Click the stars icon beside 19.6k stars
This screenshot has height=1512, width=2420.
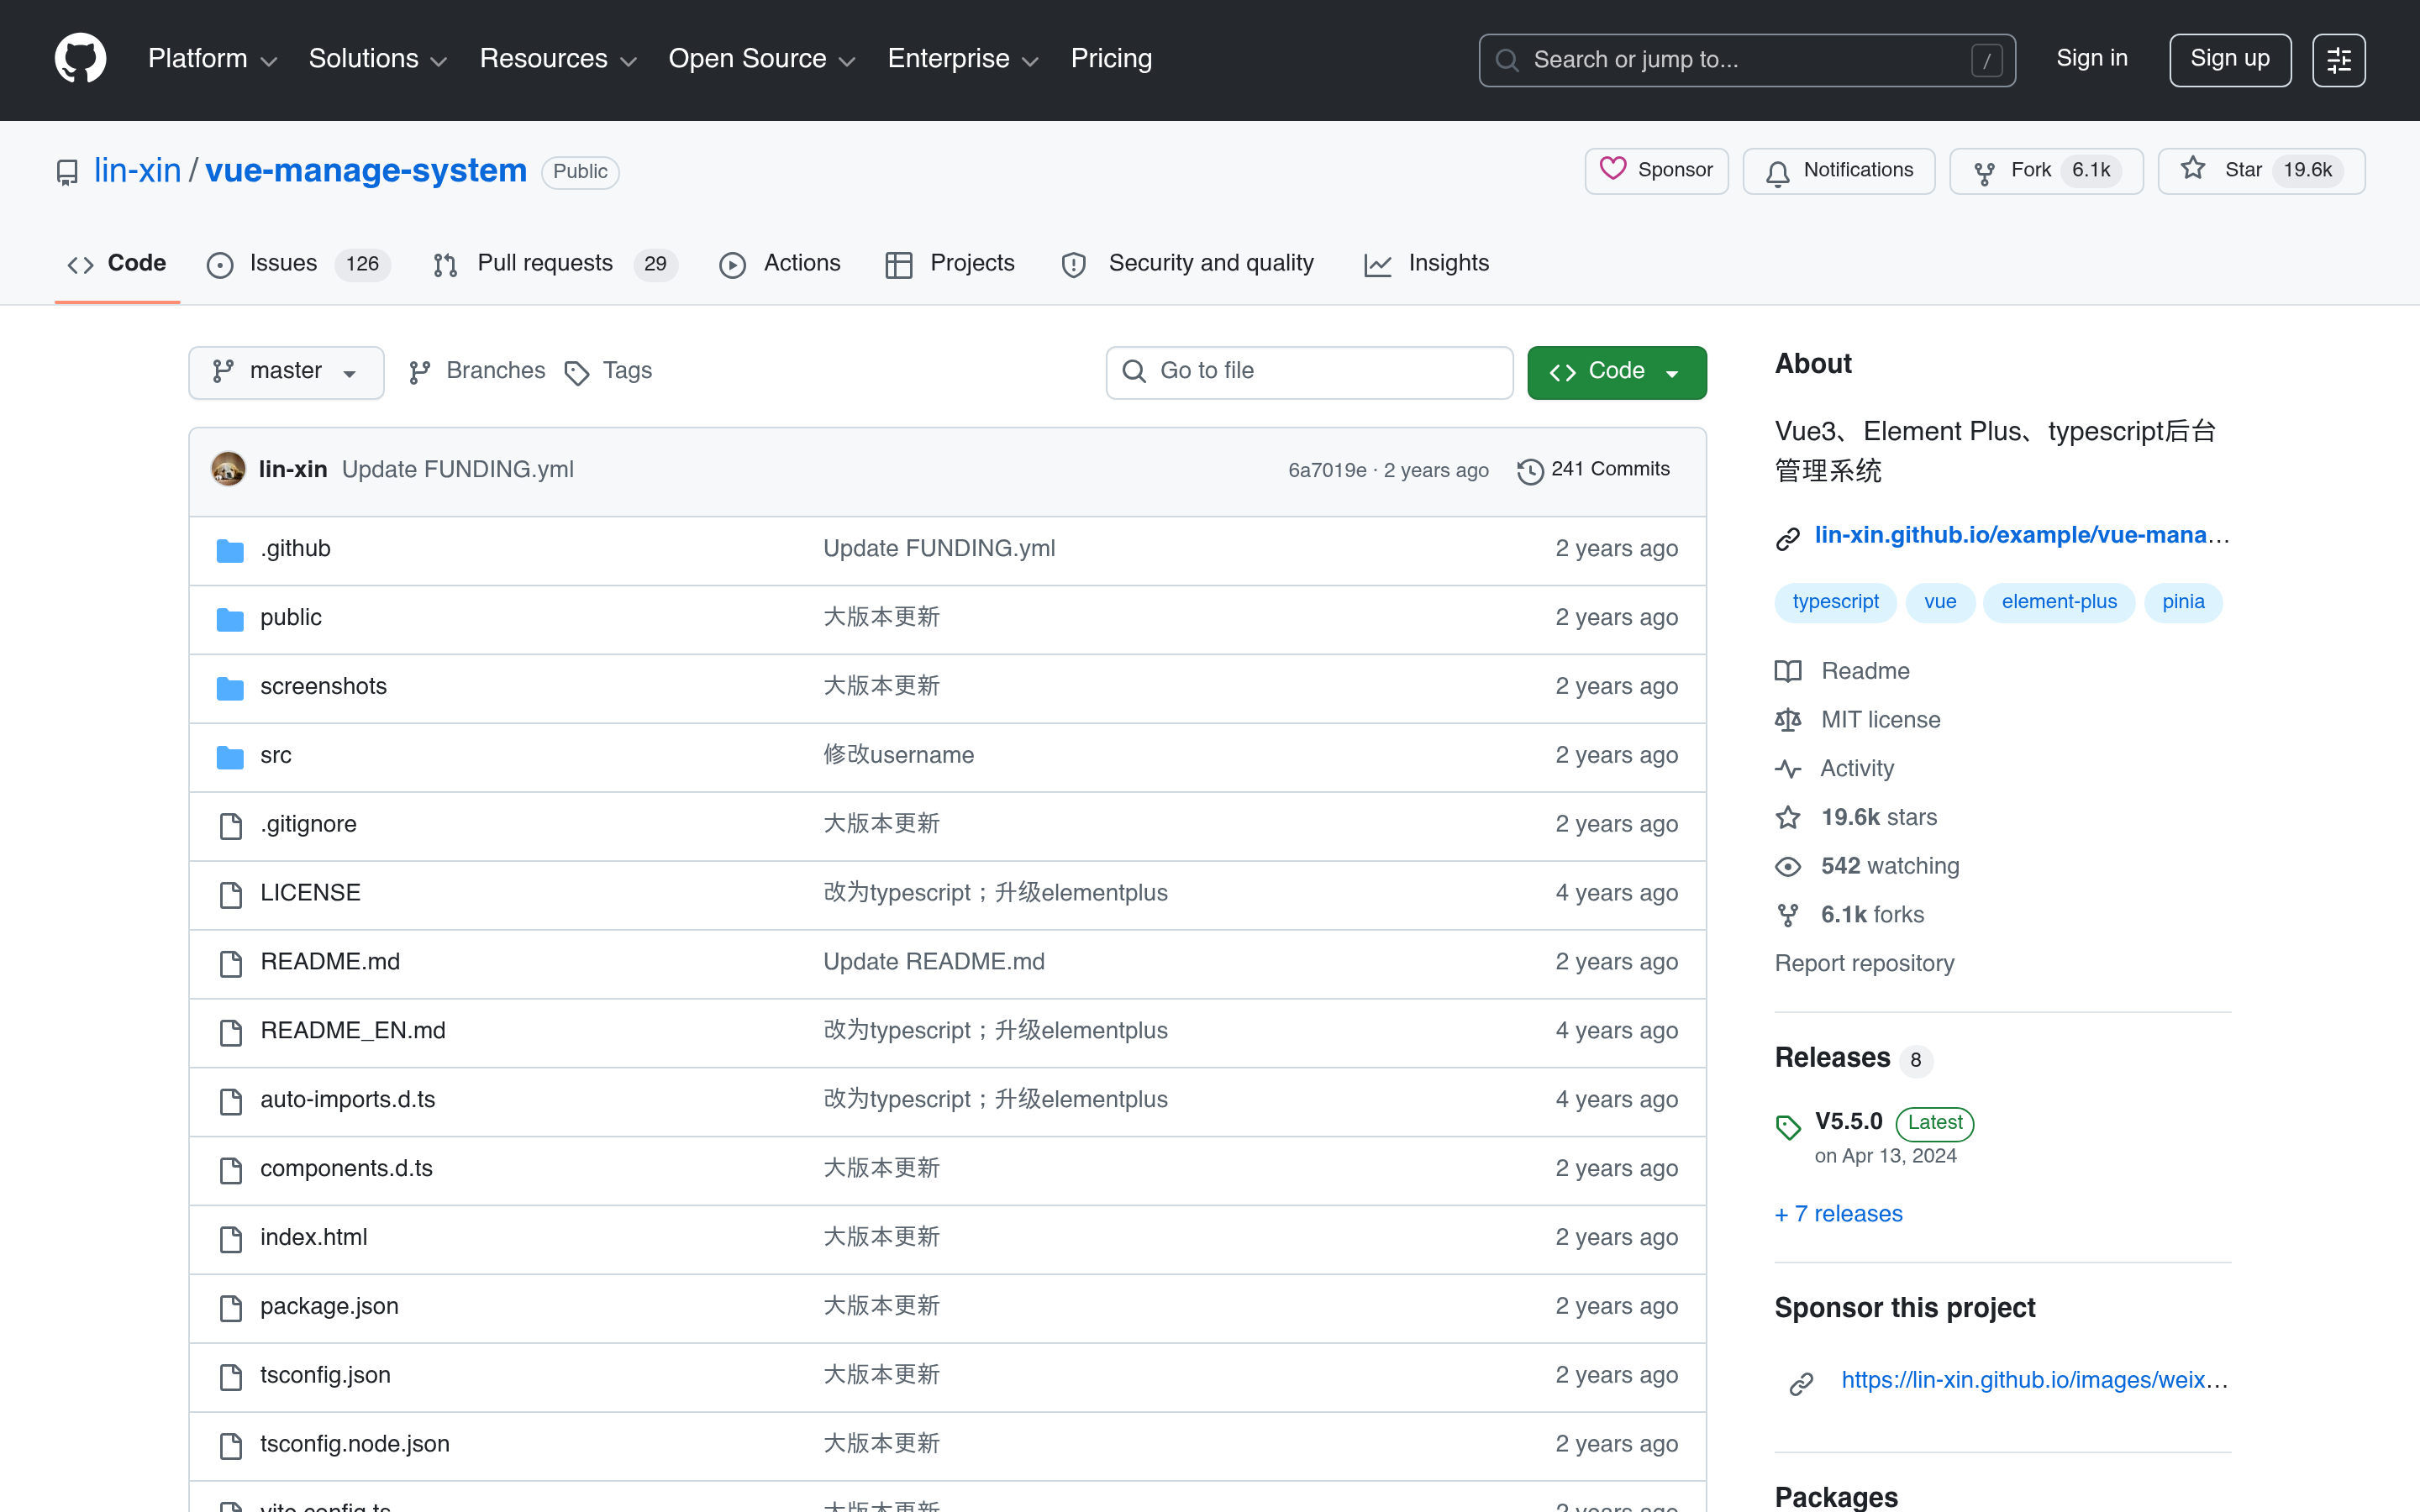1788,818
